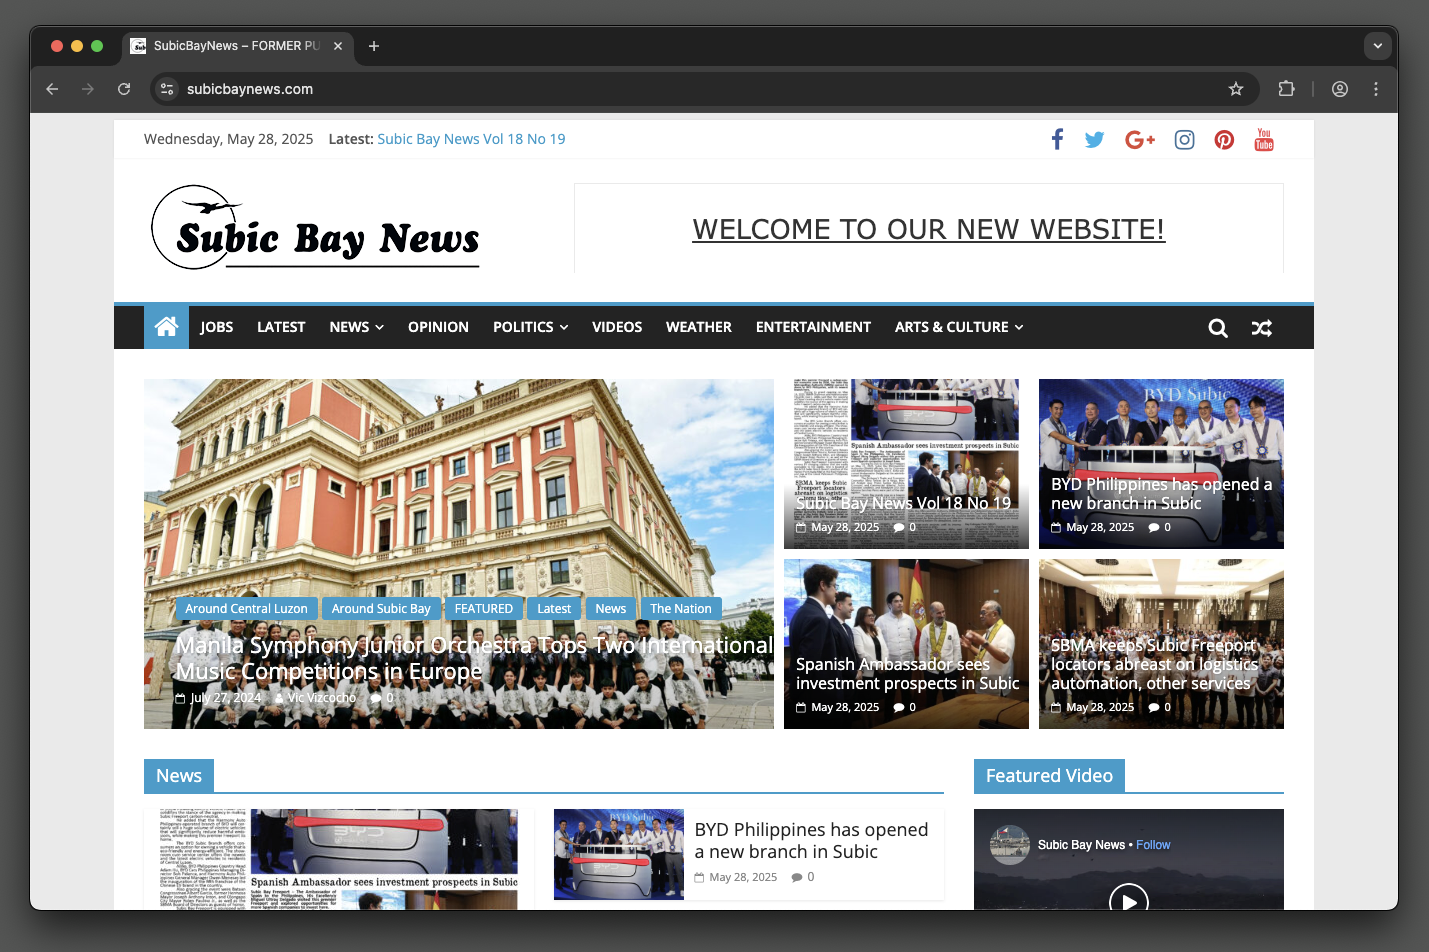Open a new tab with plus button

point(374,46)
